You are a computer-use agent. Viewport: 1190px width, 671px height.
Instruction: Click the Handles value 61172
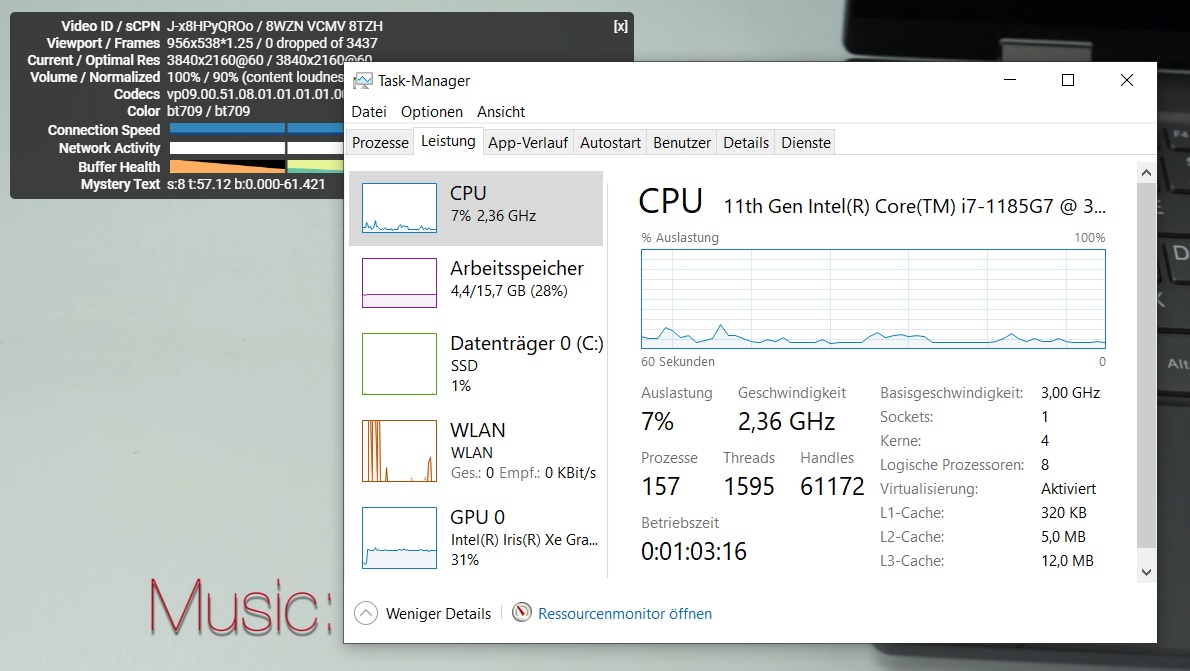click(832, 487)
